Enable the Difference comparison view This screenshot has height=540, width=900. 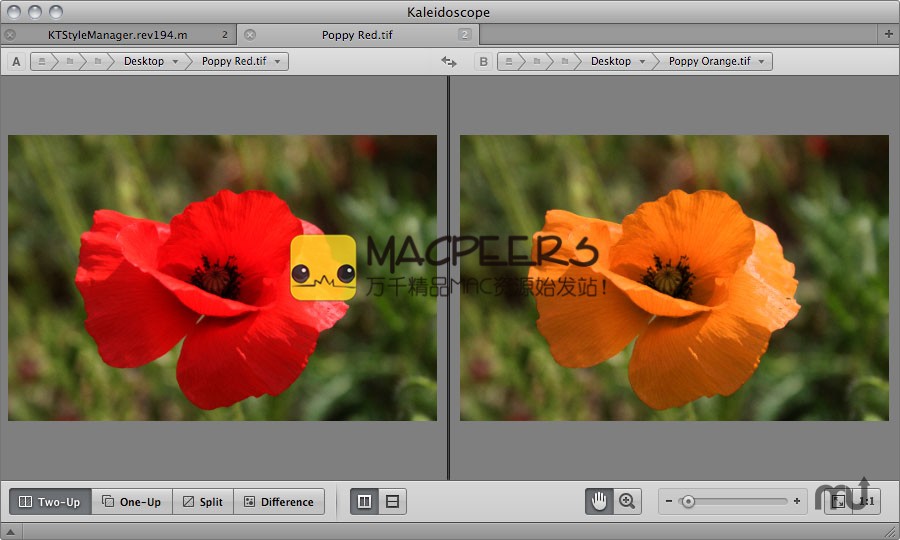(279, 502)
